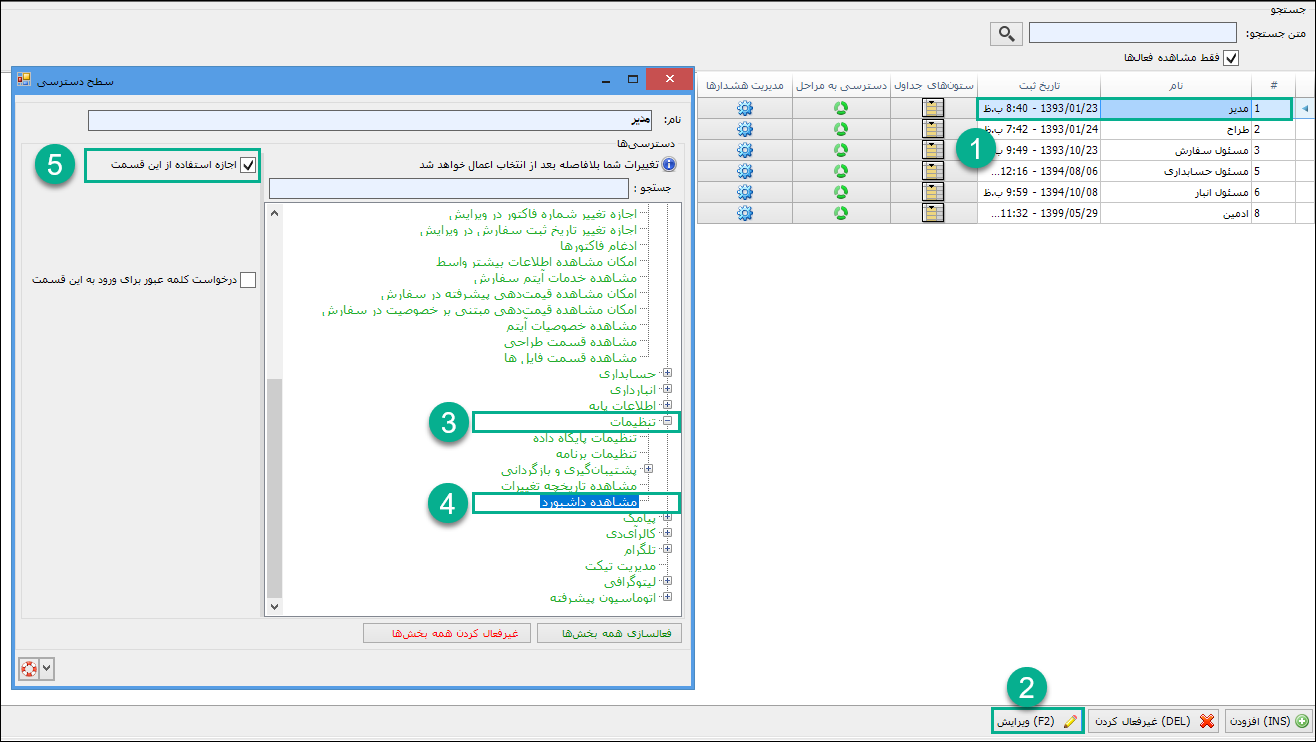Open table columns icon for مسئول سفارش row
This screenshot has width=1316, height=742.
point(933,150)
